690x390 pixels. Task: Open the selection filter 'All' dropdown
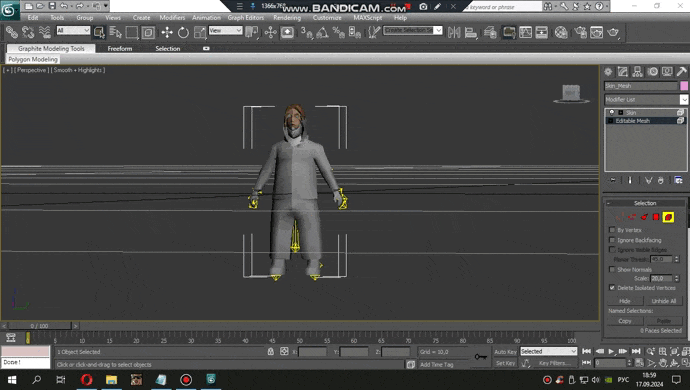(x=73, y=30)
